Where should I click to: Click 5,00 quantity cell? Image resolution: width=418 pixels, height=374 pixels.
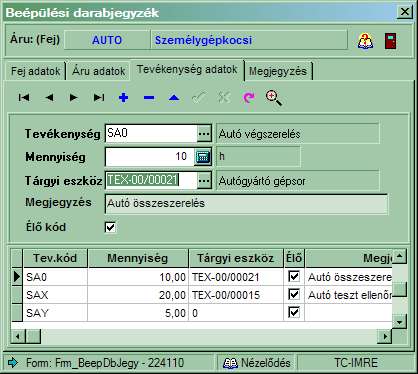(138, 313)
